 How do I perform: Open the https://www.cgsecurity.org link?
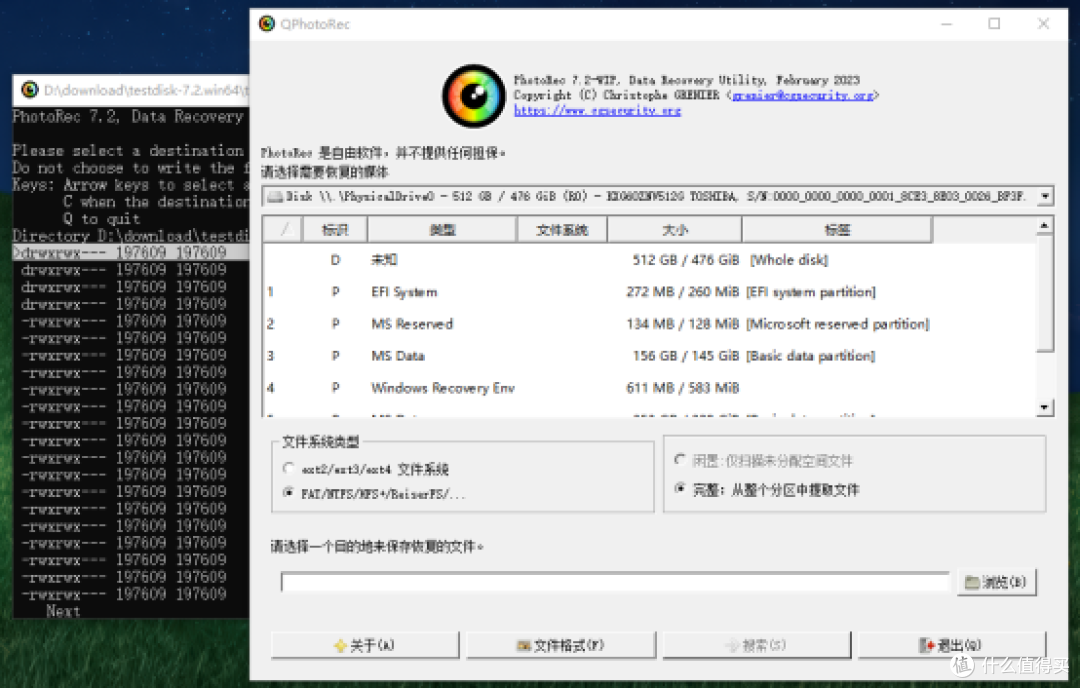click(x=597, y=111)
